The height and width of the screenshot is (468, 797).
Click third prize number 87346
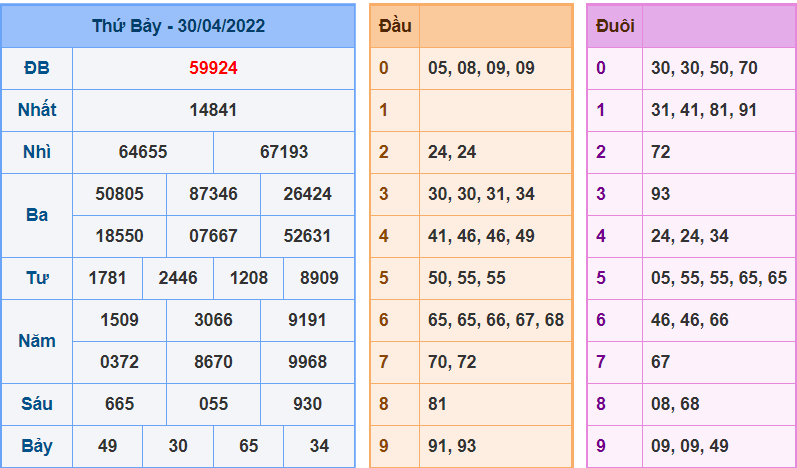213,194
